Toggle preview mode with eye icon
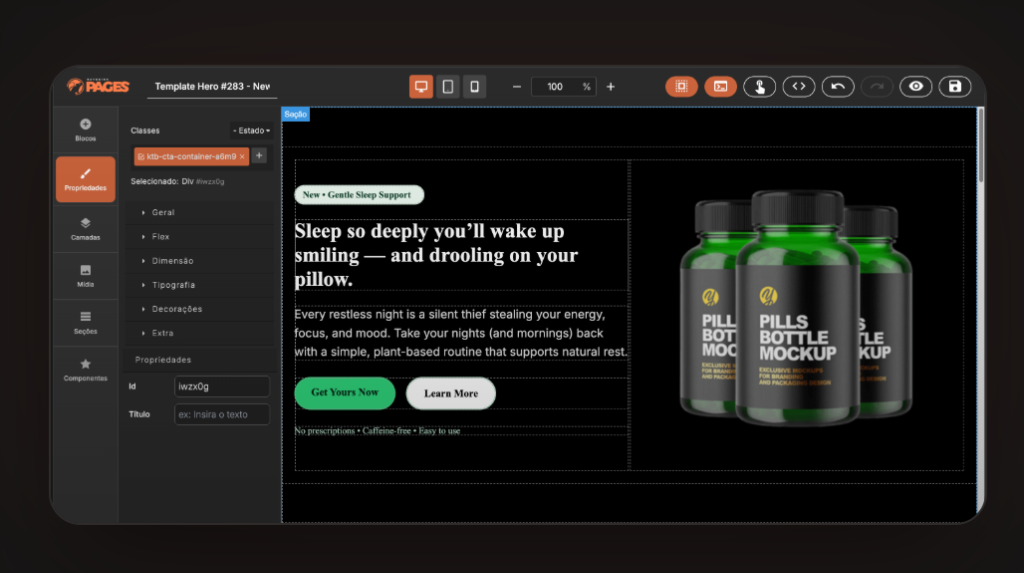 point(915,87)
